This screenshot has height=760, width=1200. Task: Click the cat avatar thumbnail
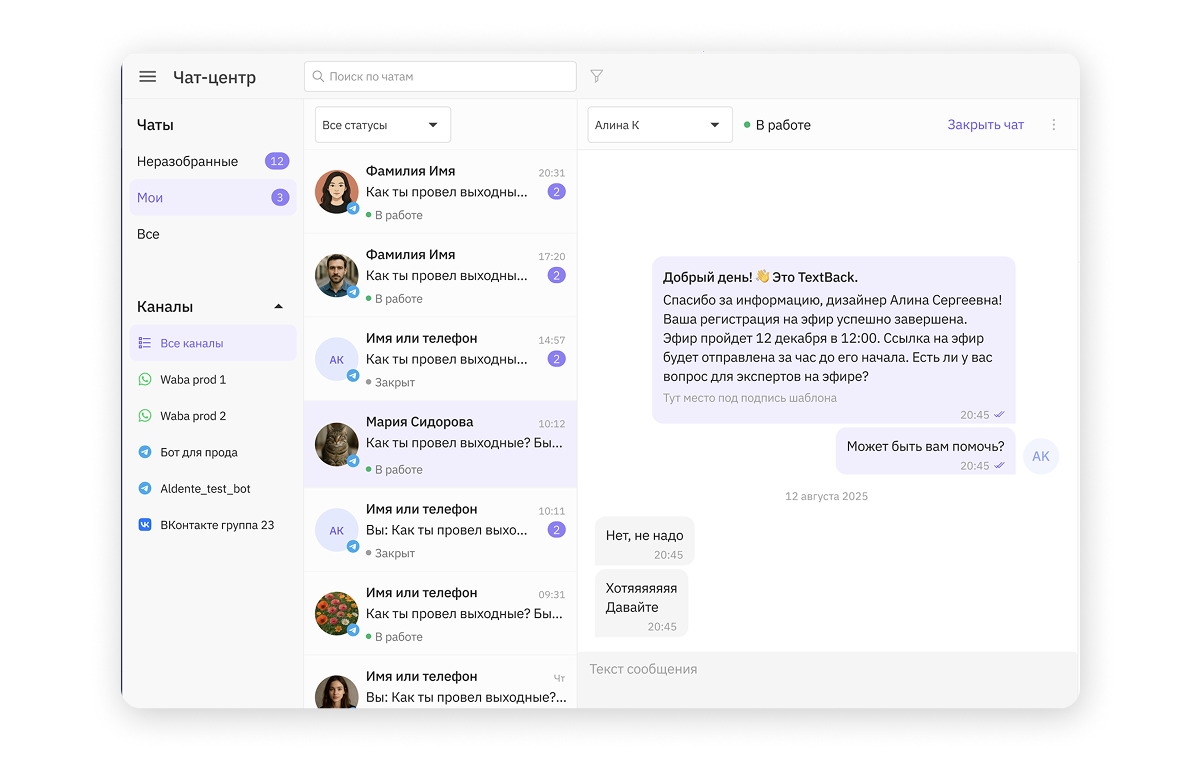336,444
